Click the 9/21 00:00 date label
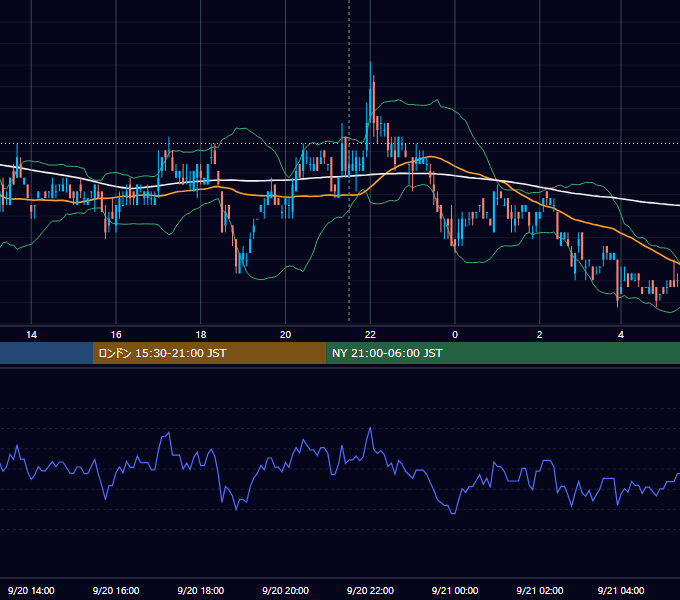This screenshot has width=680, height=600. [455, 590]
